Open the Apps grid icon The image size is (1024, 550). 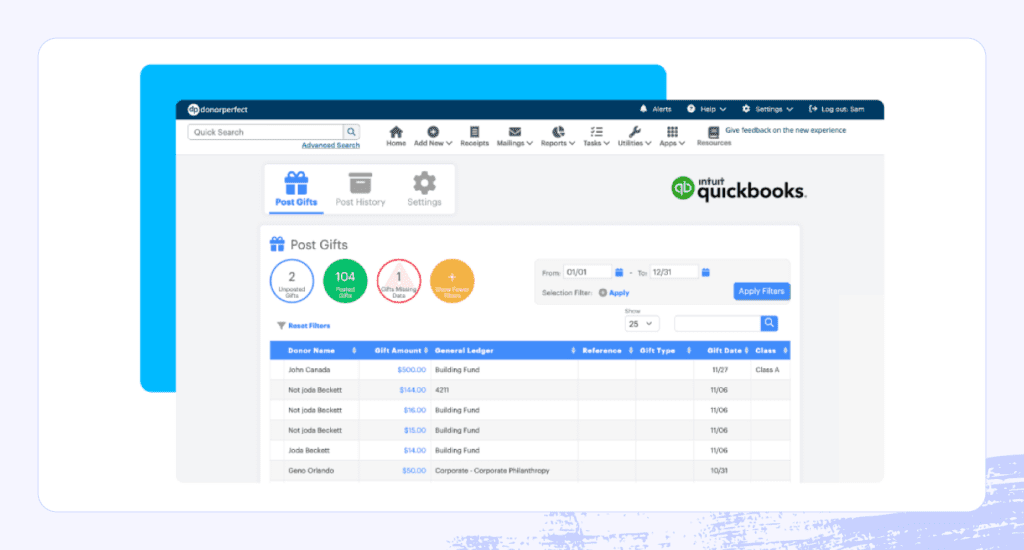672,132
